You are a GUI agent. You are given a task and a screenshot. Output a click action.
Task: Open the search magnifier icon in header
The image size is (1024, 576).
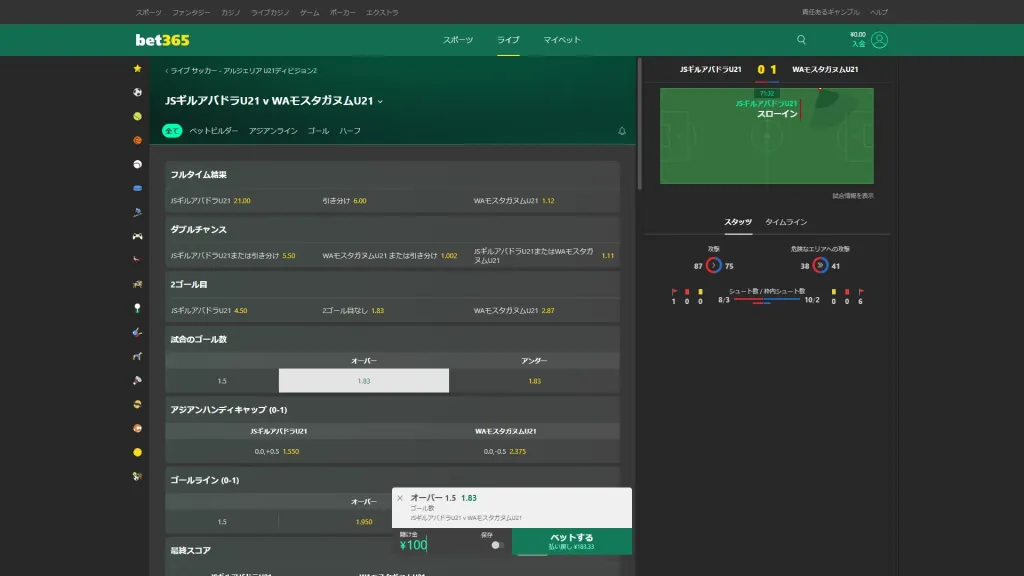pos(801,40)
